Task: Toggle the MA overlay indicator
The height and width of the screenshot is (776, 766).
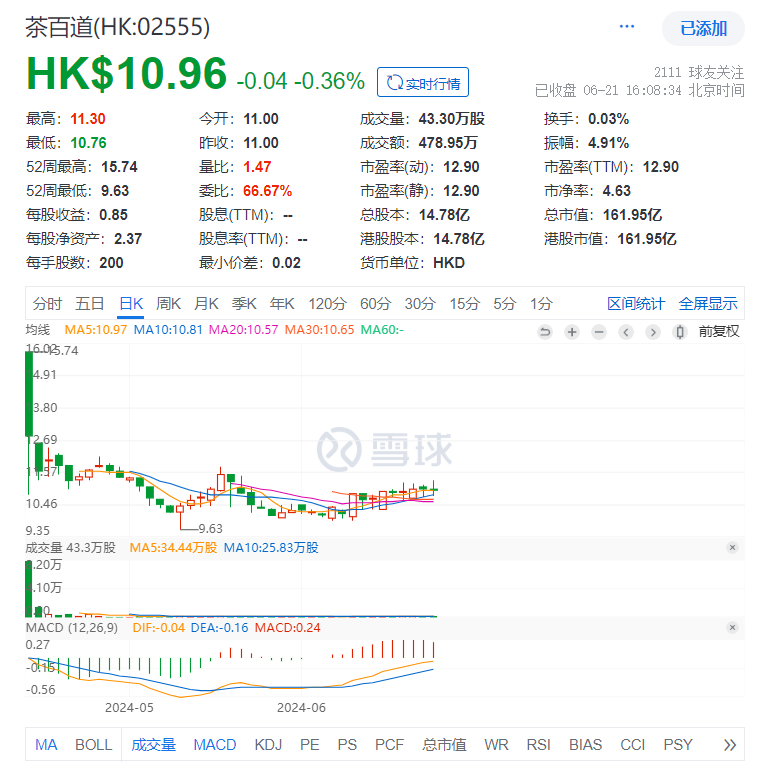Action: click(46, 745)
